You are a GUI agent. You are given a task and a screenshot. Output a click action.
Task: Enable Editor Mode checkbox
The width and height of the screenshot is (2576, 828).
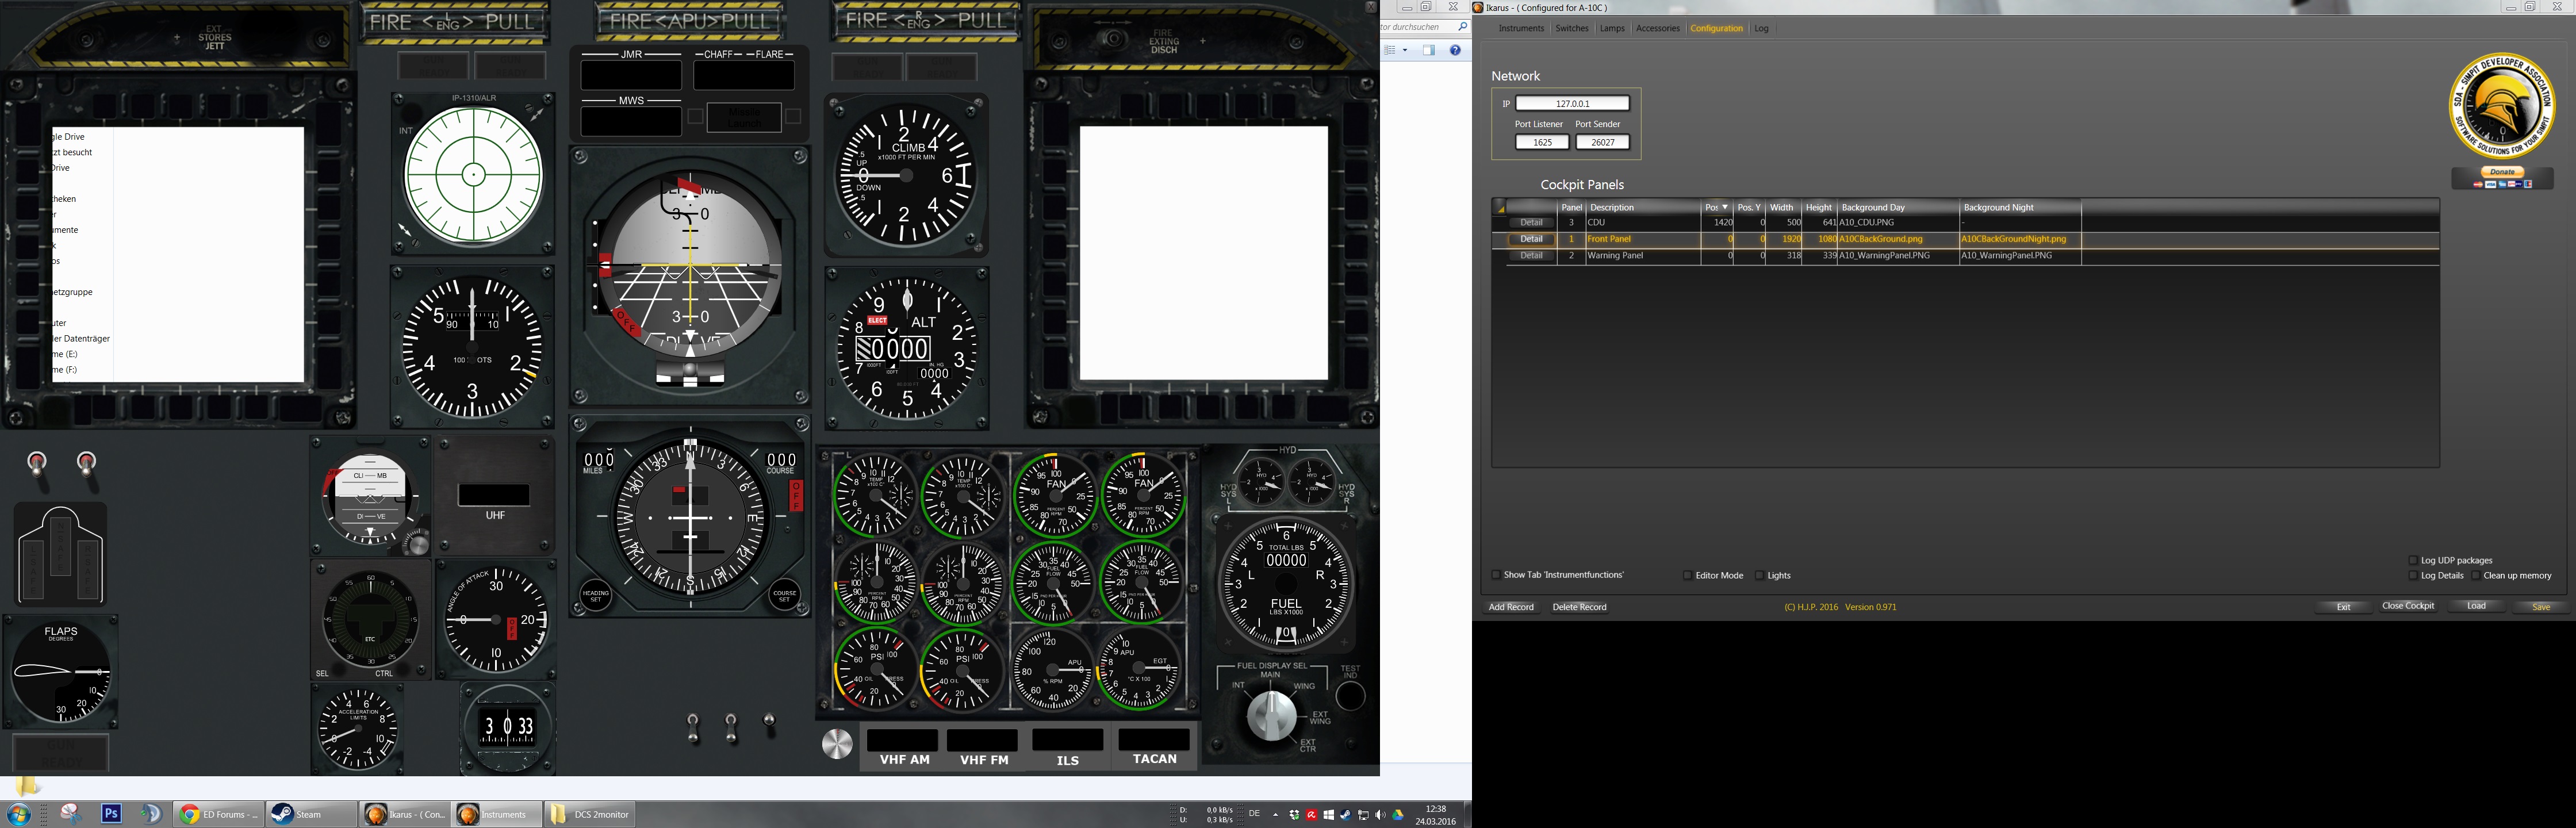(1687, 575)
